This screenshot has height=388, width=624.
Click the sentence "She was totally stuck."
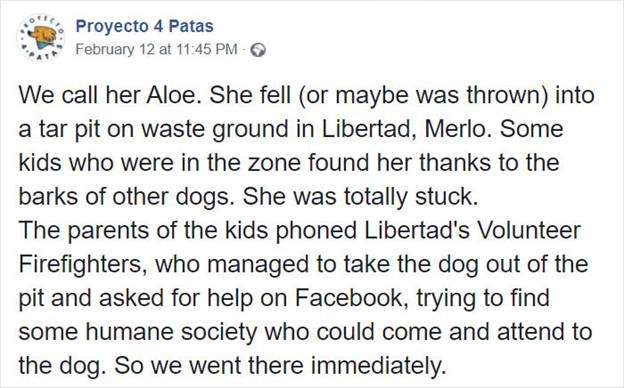(360, 197)
